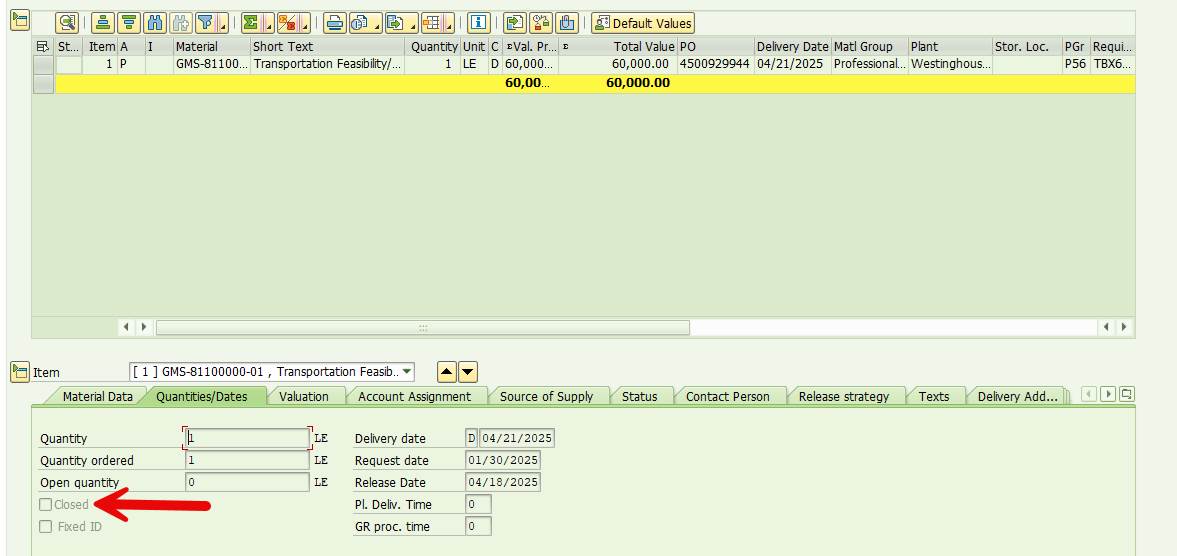This screenshot has height=556, width=1177.
Task: Open the Status tab
Action: 640,396
